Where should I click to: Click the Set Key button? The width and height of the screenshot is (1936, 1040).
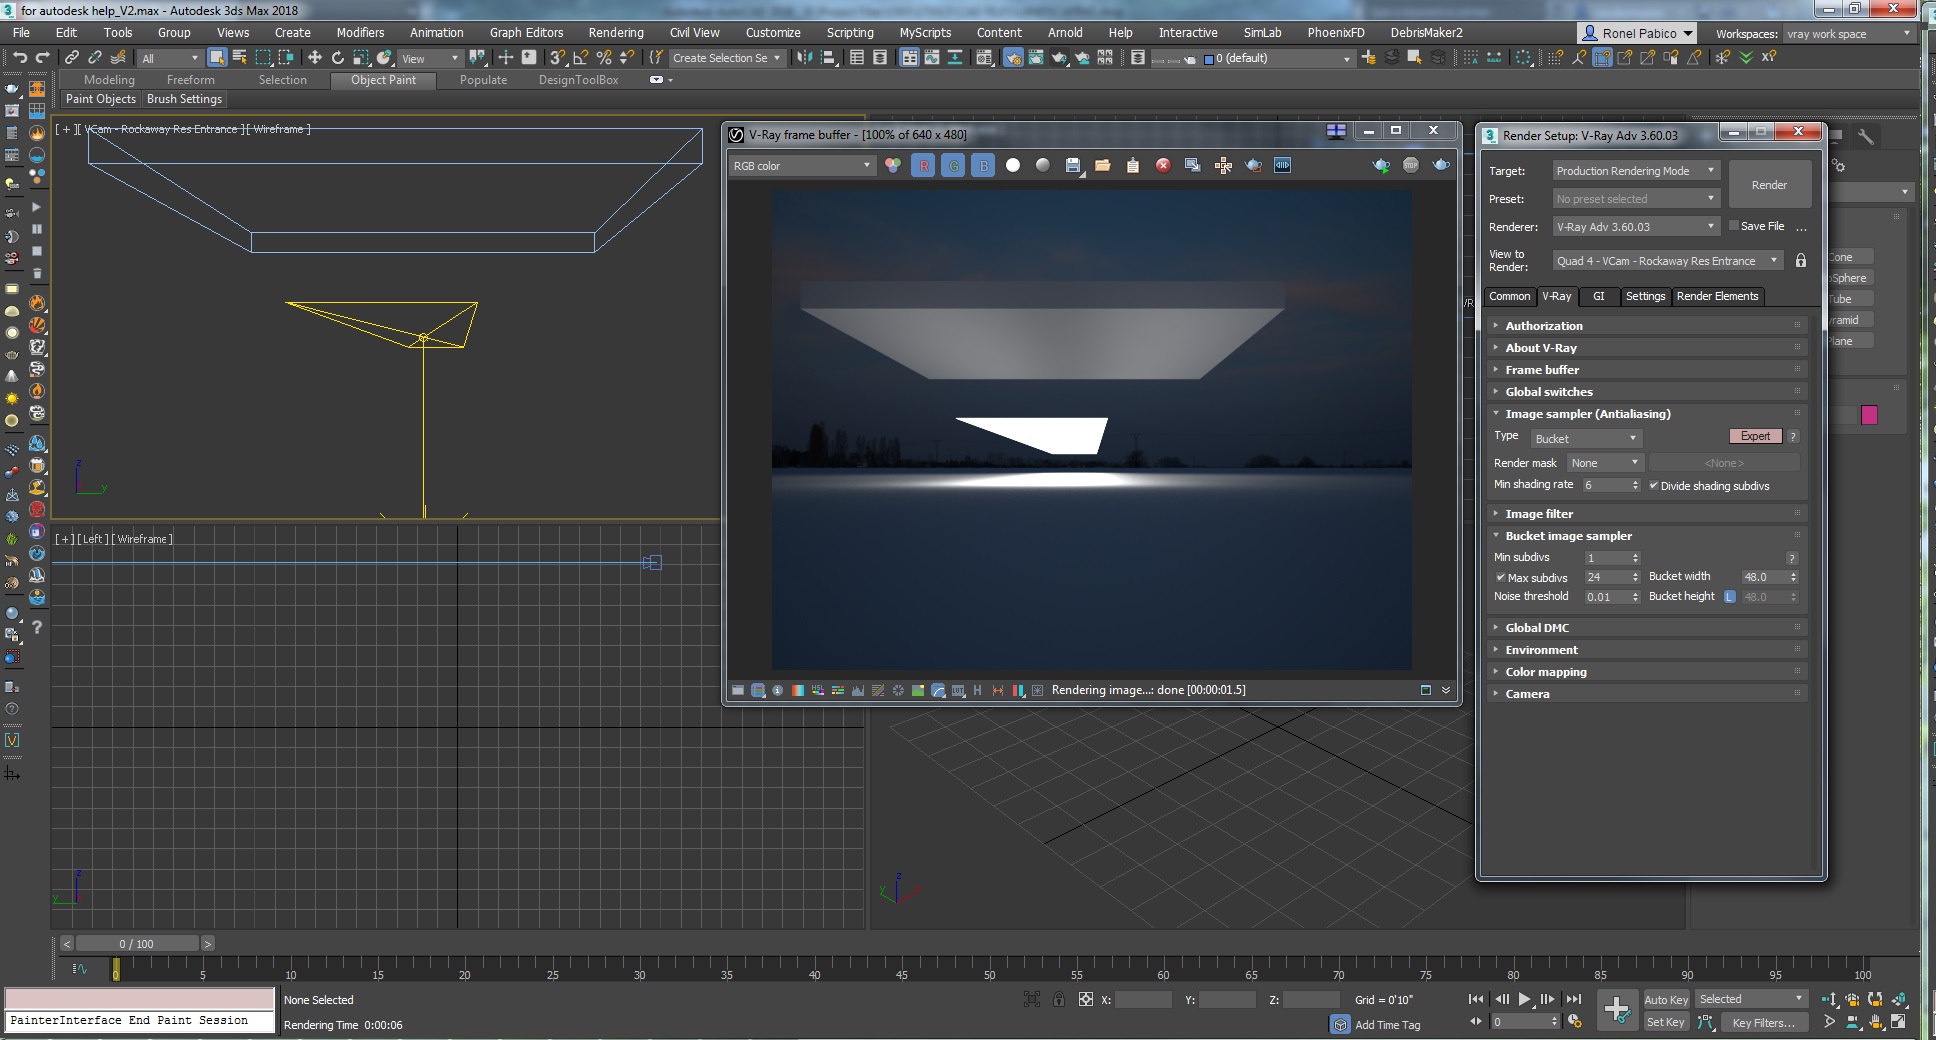[x=1666, y=1022]
